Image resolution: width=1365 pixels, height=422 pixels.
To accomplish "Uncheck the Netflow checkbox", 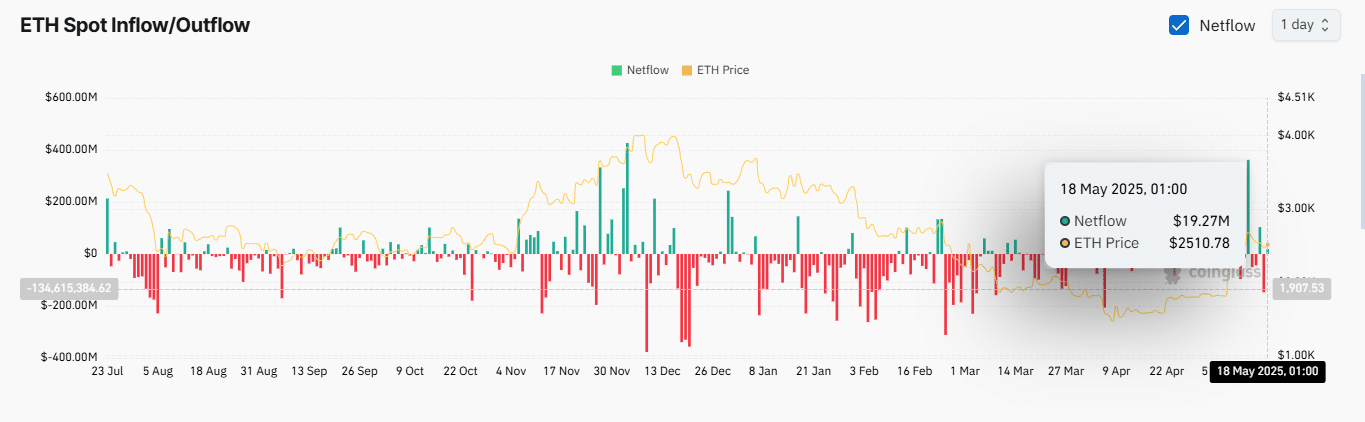I will tap(1179, 25).
